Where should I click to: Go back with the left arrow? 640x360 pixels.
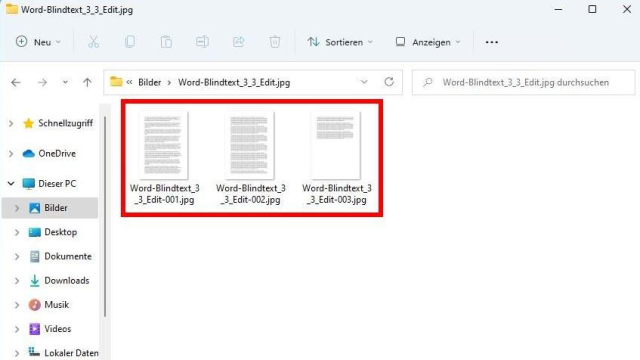(x=16, y=82)
